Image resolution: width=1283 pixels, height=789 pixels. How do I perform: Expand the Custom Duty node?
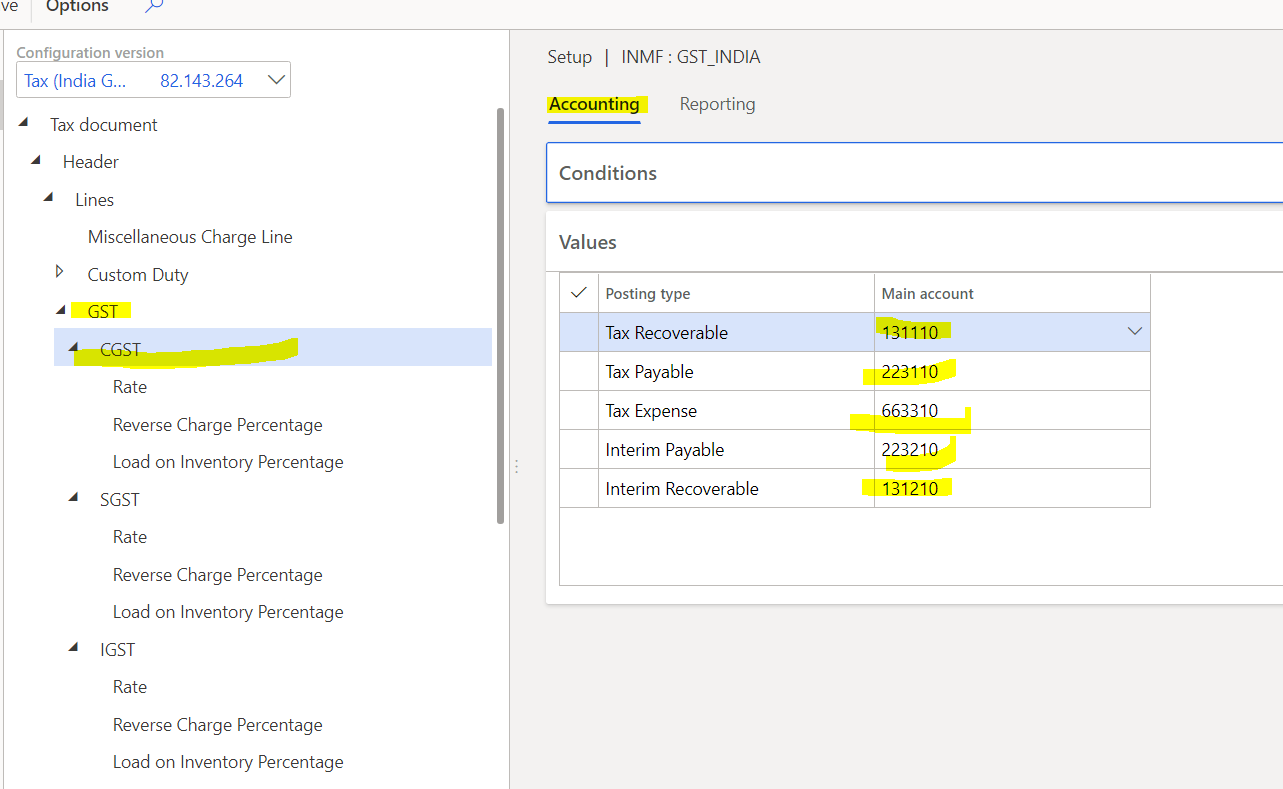pos(58,274)
